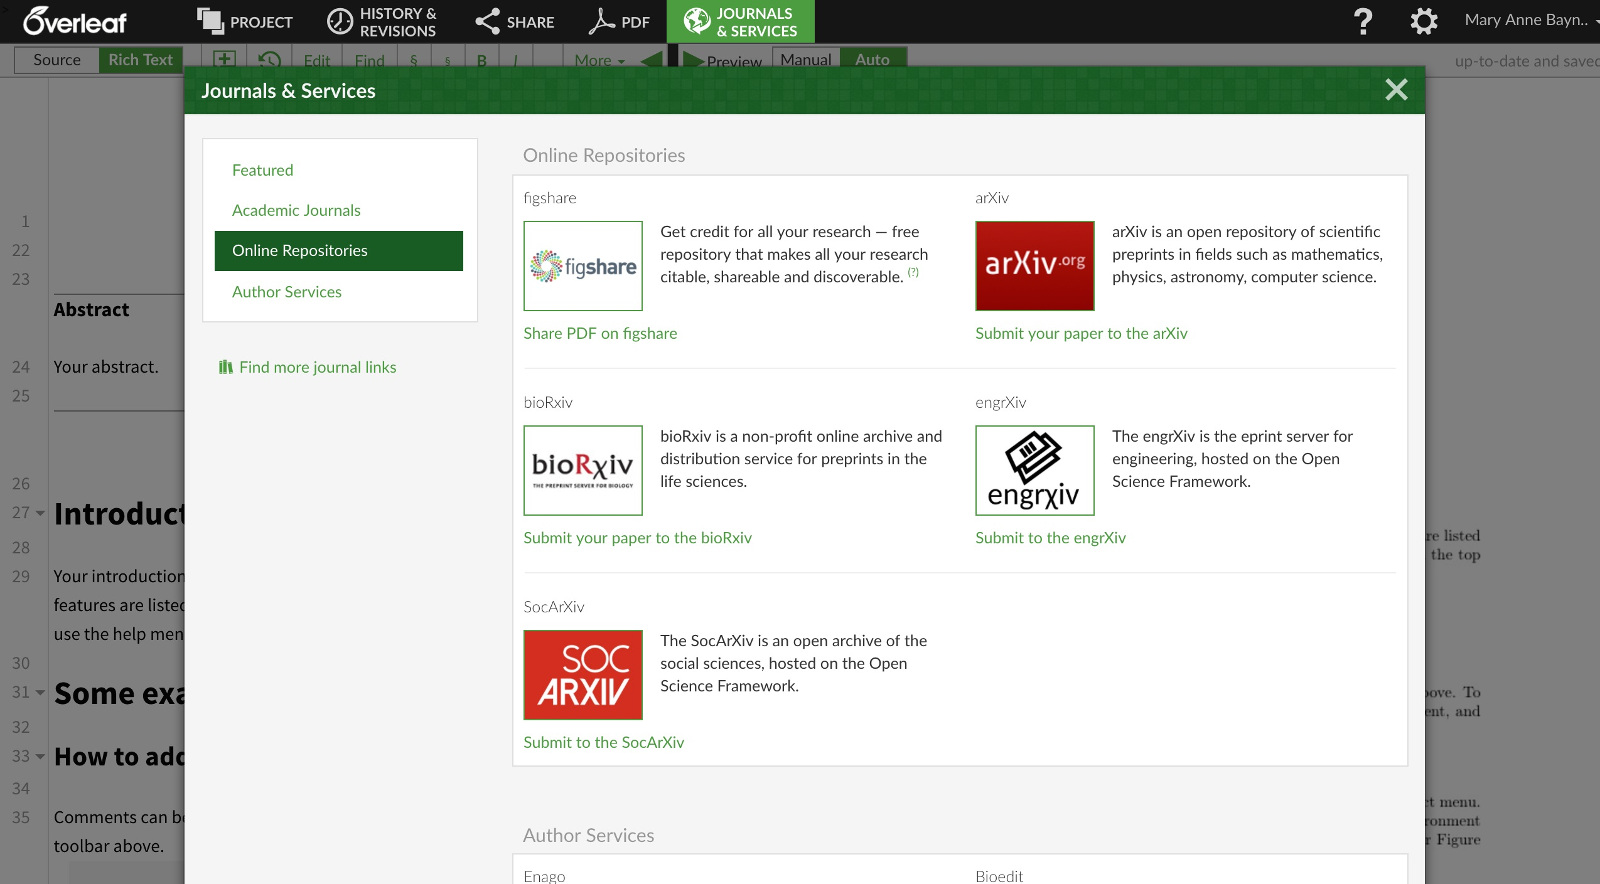Viewport: 1600px width, 884px height.
Task: Click the Abstract heading in editor
Action: (92, 310)
